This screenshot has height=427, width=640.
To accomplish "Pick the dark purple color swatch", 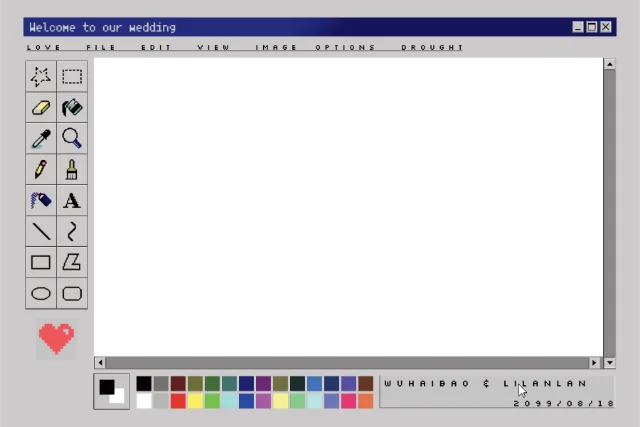I will coord(263,384).
